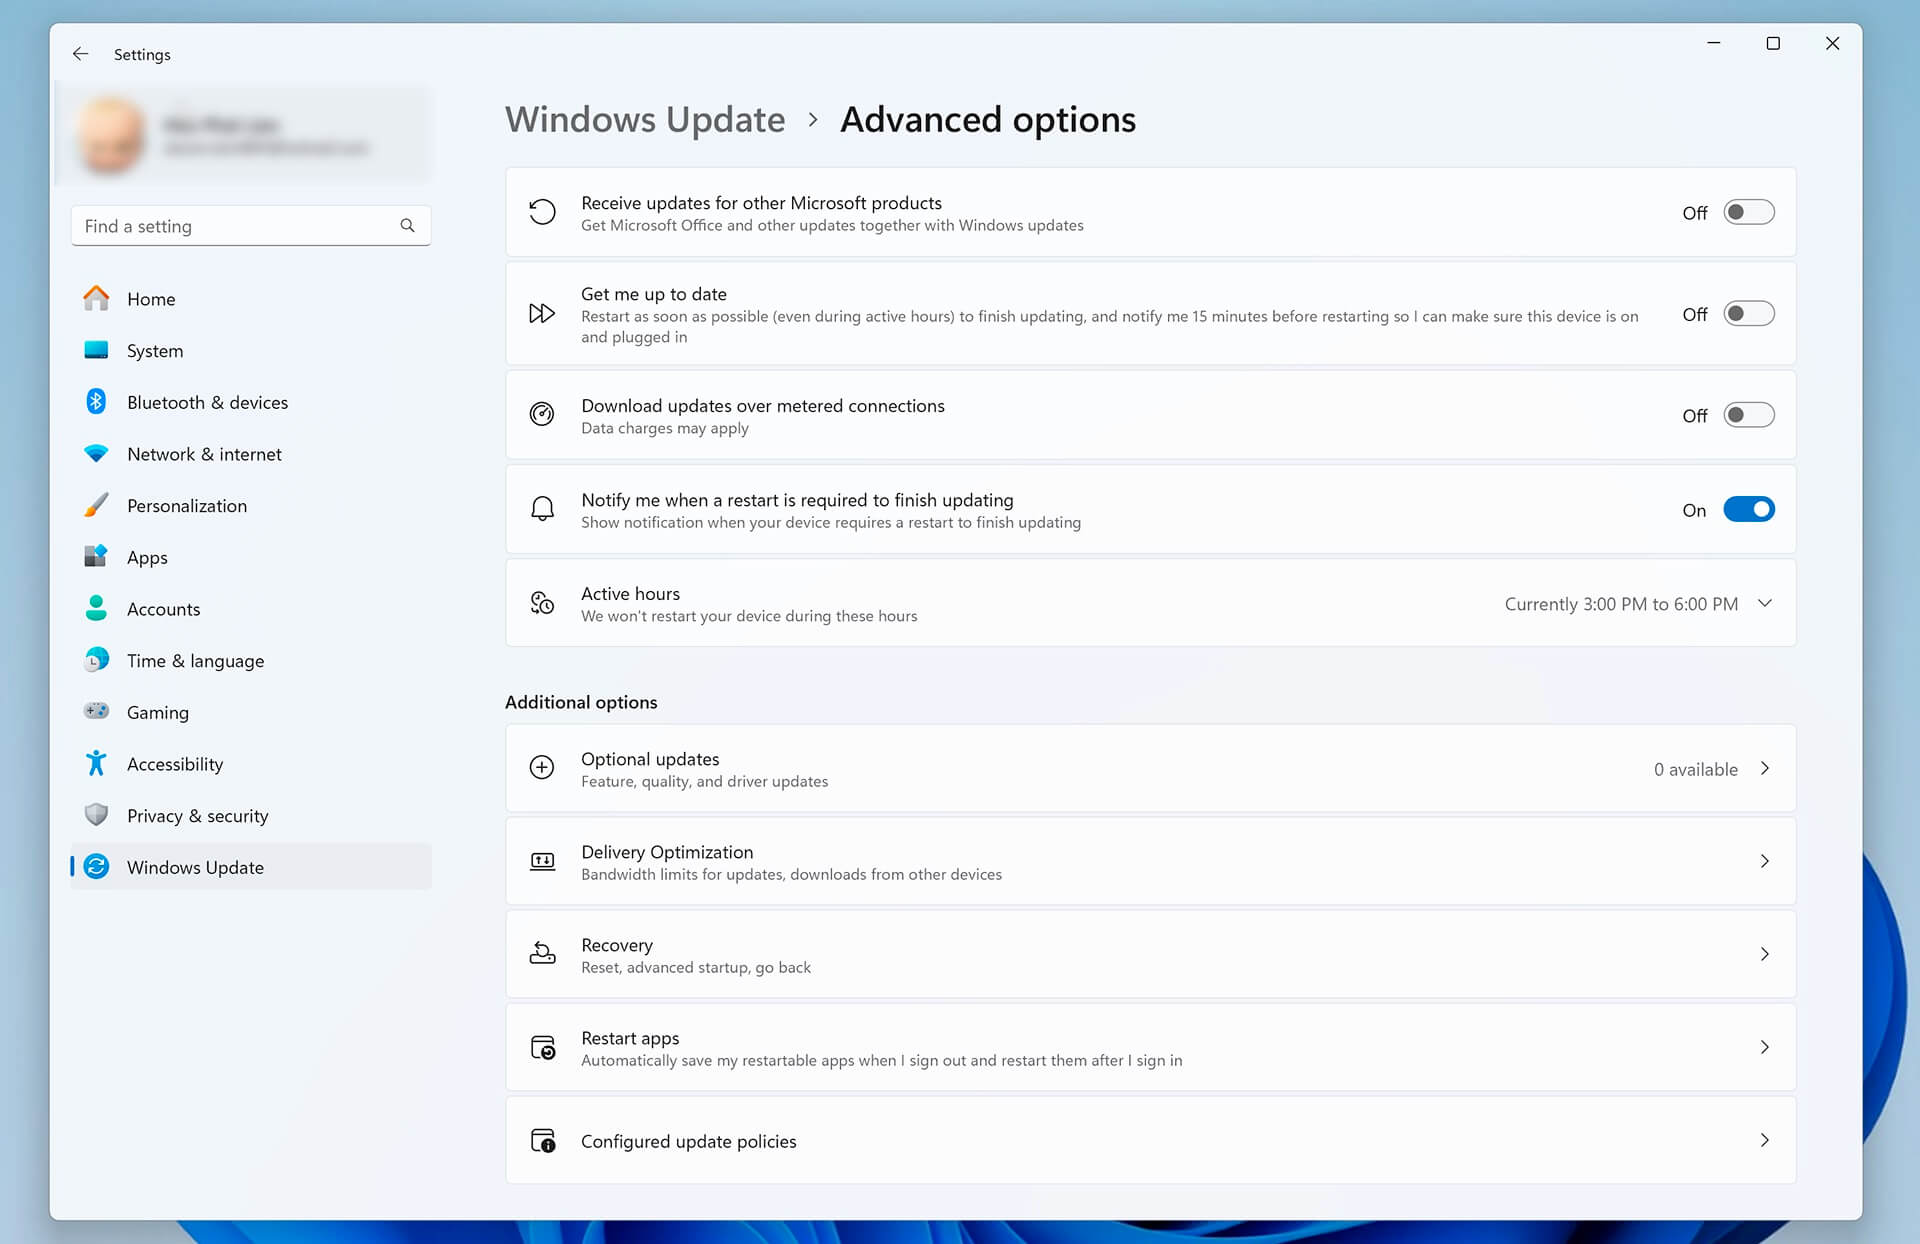Expand the Active hours chevron
The image size is (1920, 1244).
1765,603
